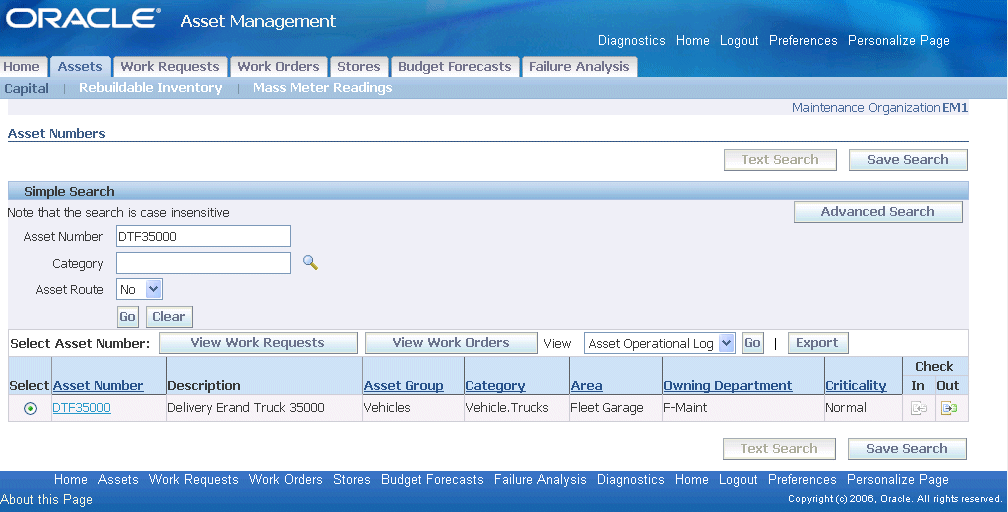Screen dimensions: 1008x512
Task: Click the footer Logout link
Action: (738, 479)
